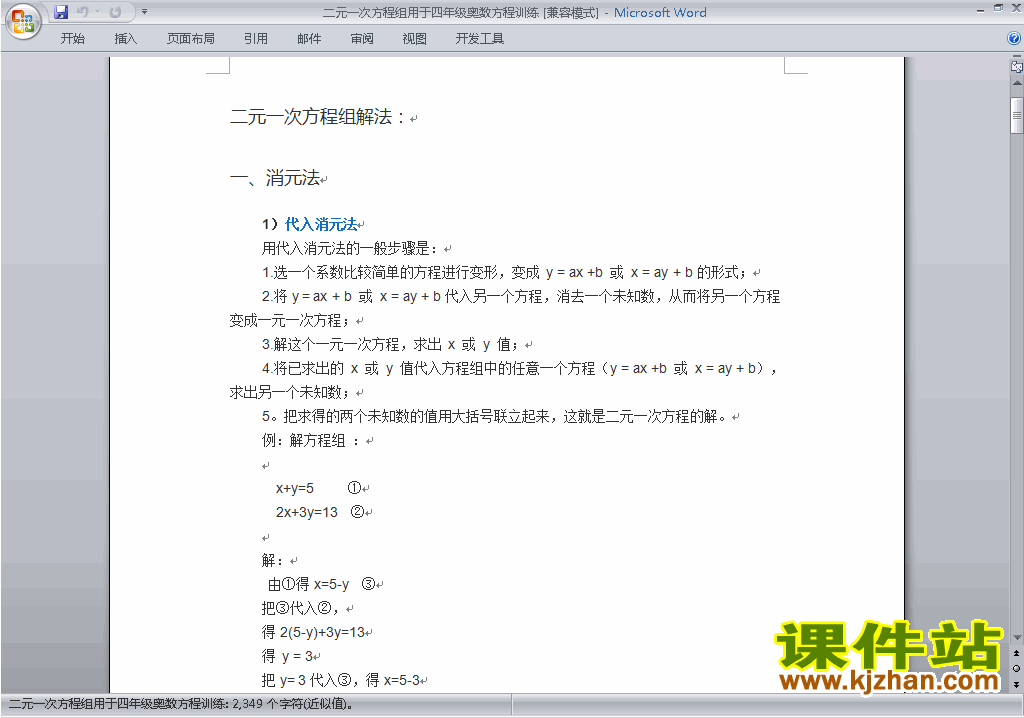Click the scrollbar track below the thumb
Viewport: 1024px width, 718px height.
pyautogui.click(x=1017, y=382)
